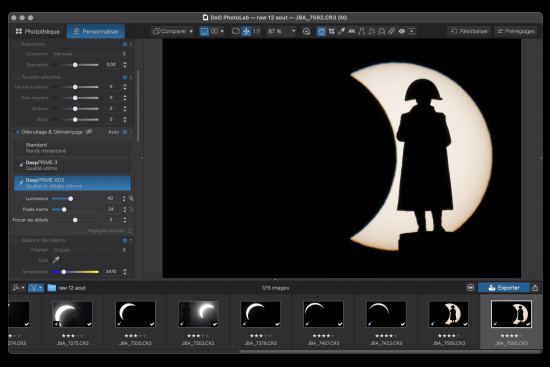
Task: Select single image view mode icon
Action: click(204, 31)
